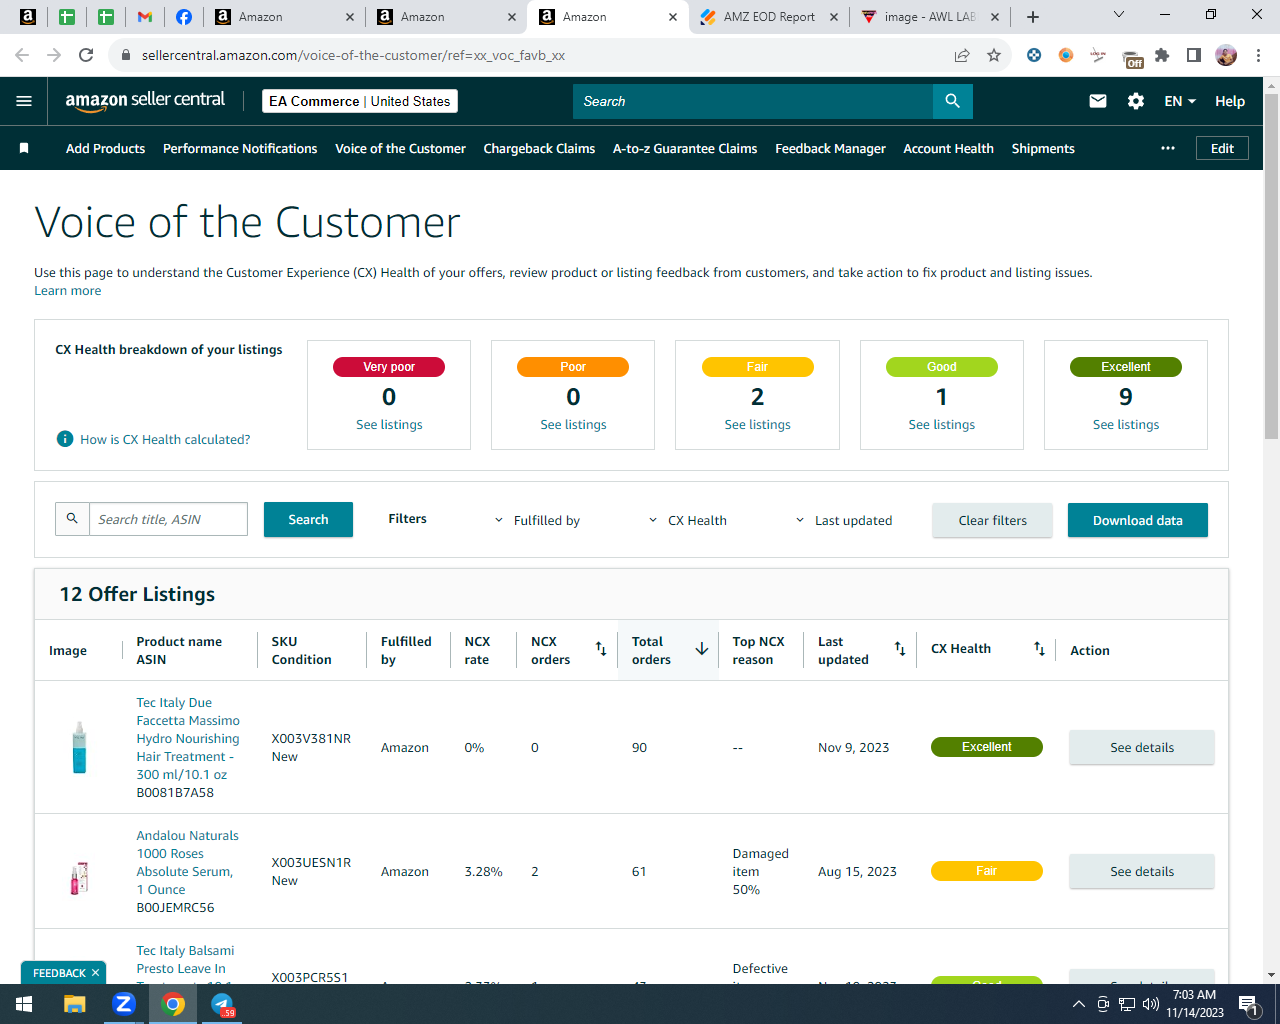Open Windows notification center icon
This screenshot has width=1280, height=1024.
point(1248,1004)
